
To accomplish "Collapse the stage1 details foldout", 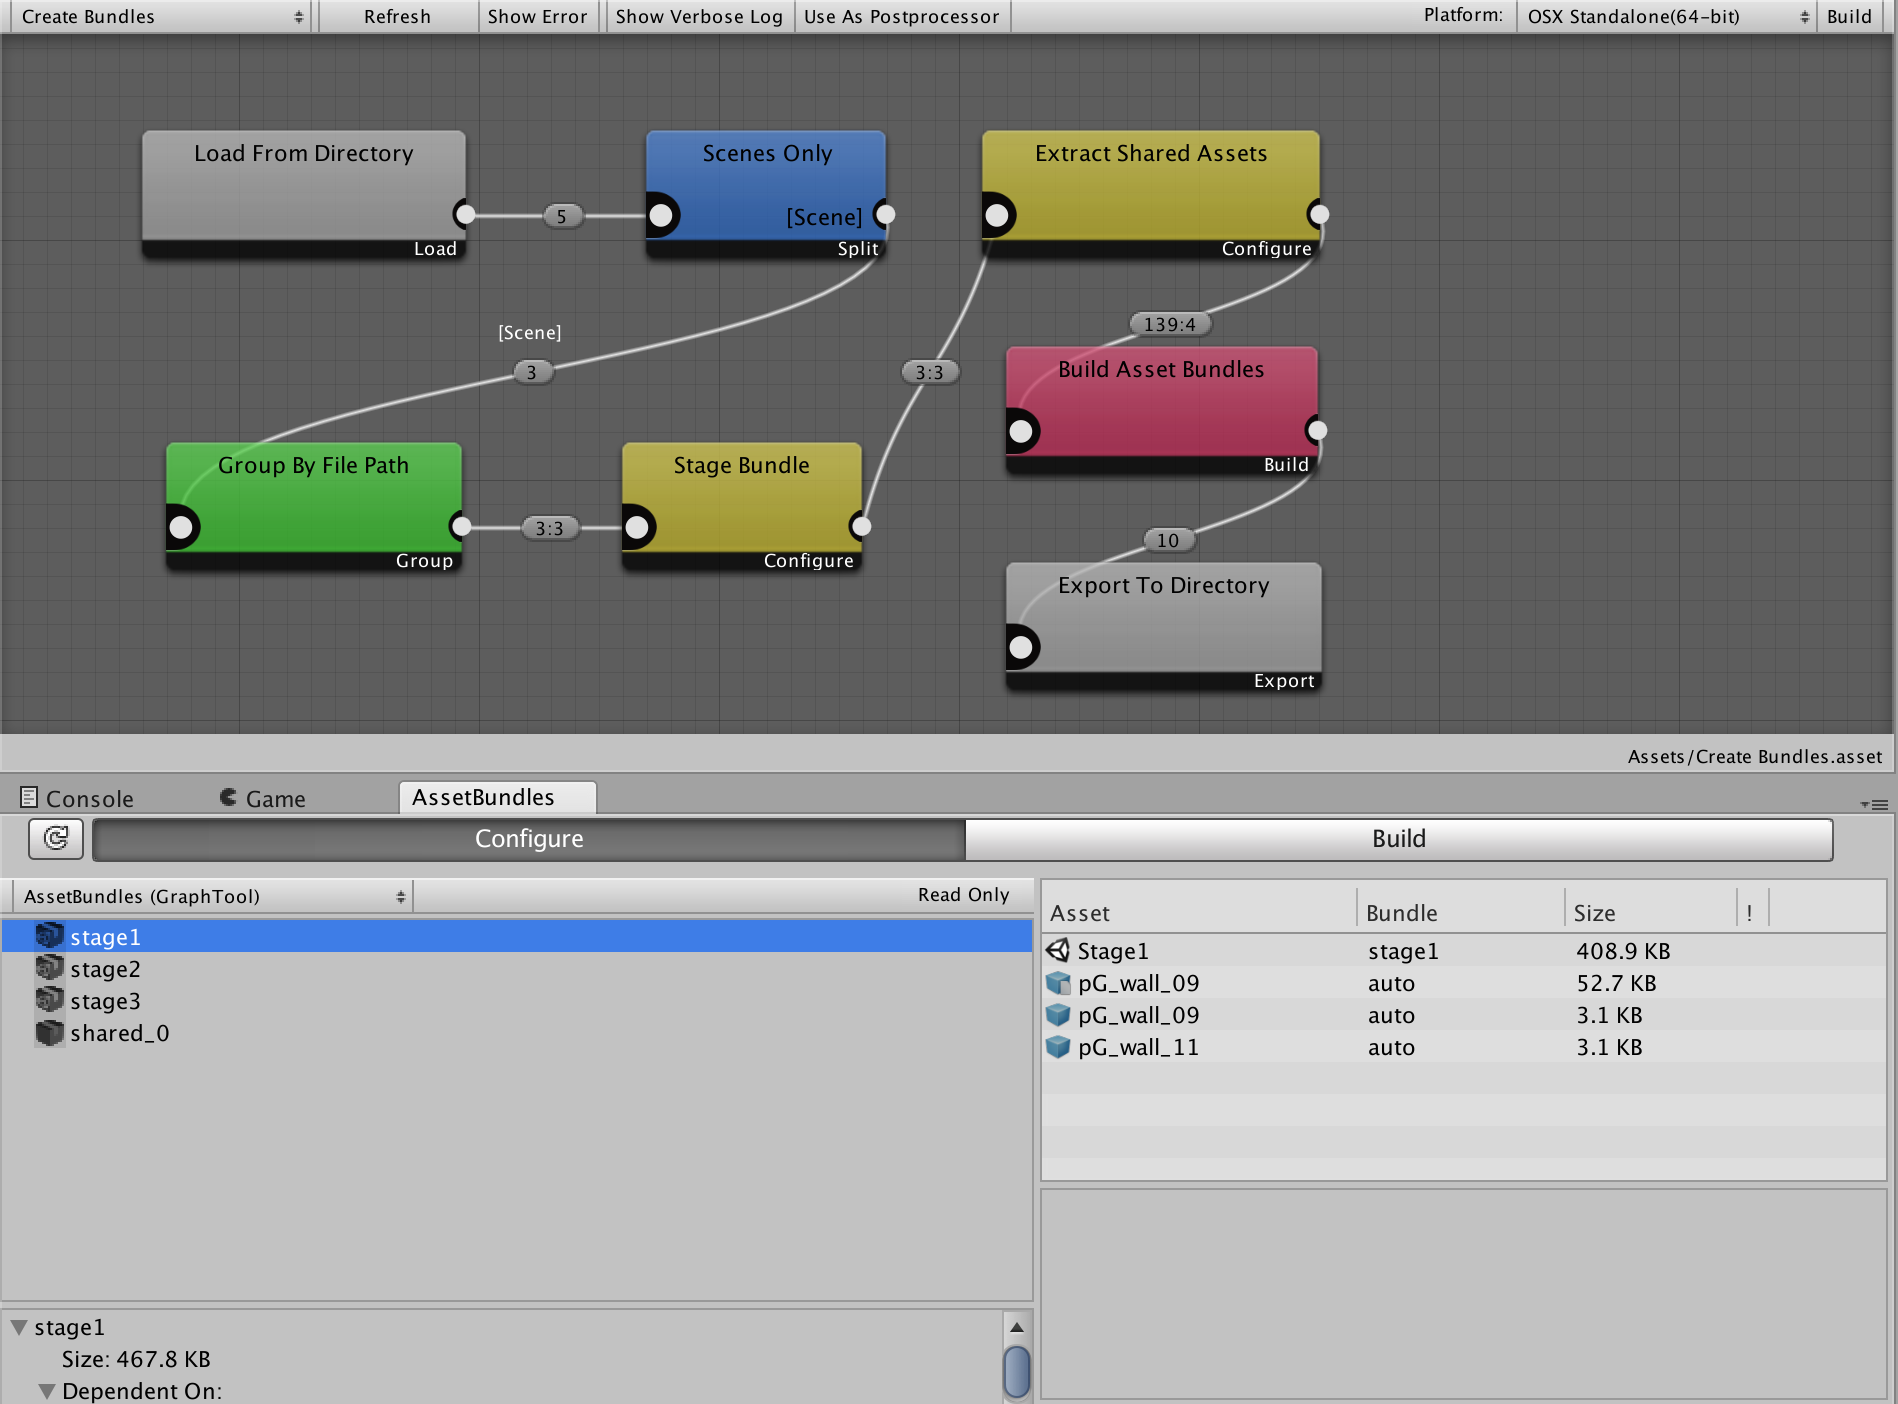I will point(19,1327).
